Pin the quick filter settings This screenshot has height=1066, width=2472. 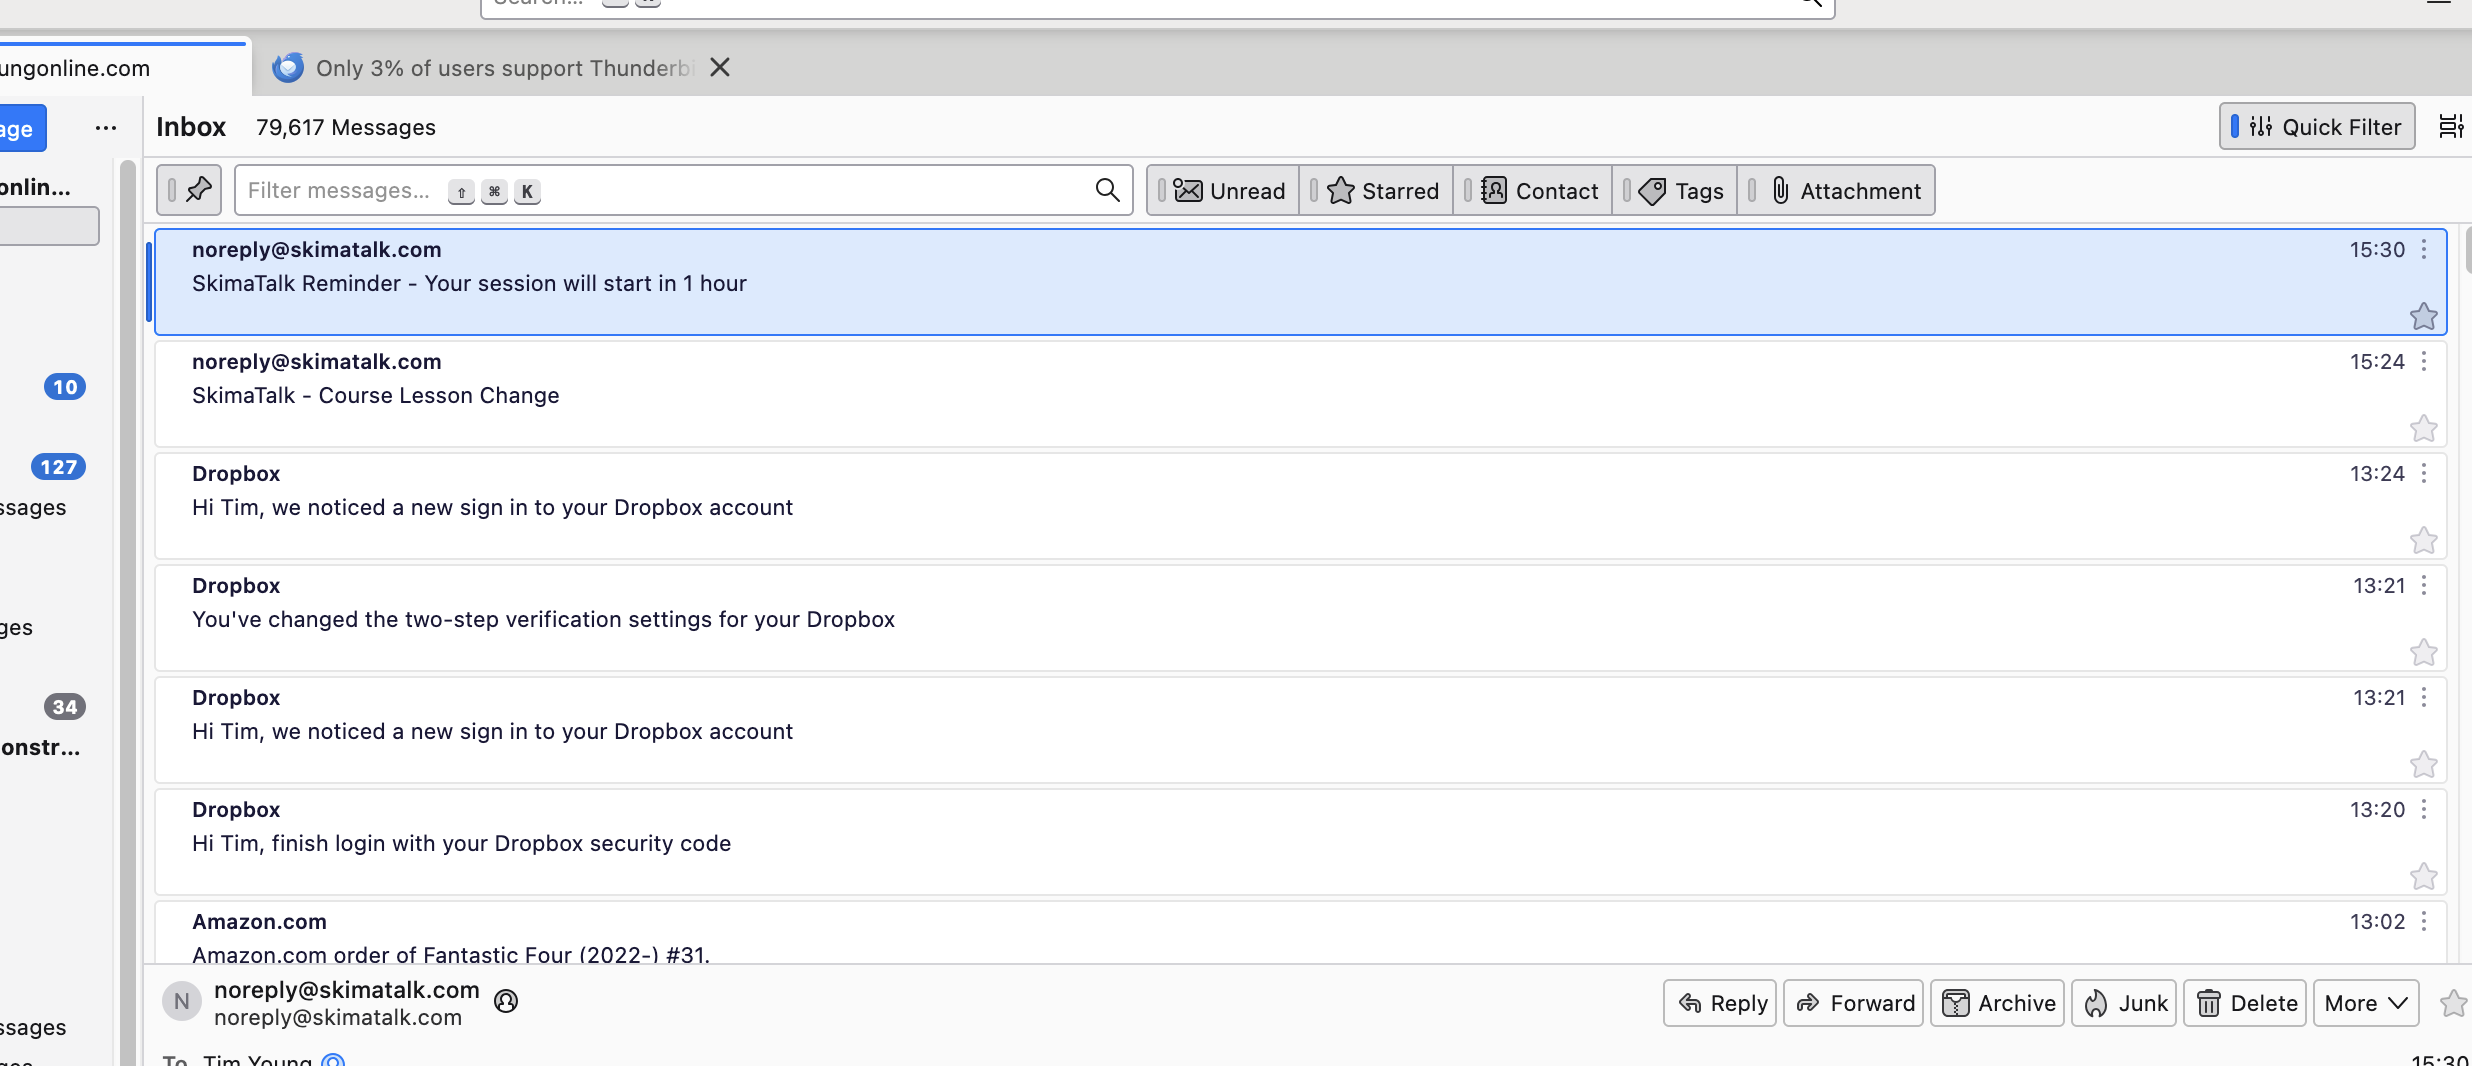(189, 190)
